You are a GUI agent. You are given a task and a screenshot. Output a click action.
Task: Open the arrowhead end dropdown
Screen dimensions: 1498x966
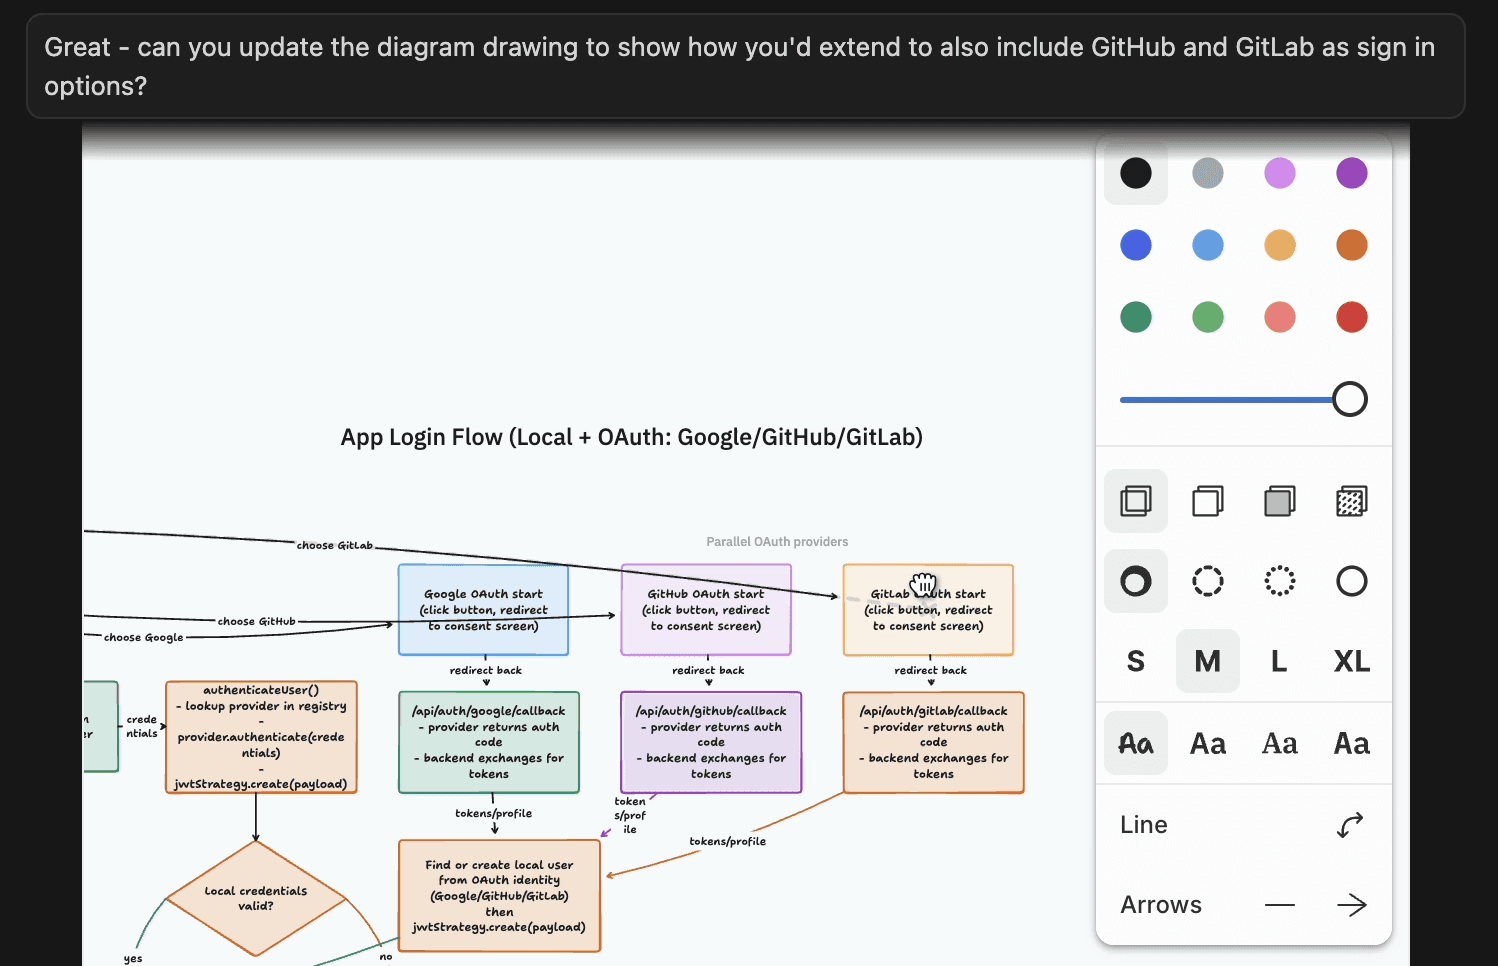tap(1352, 905)
